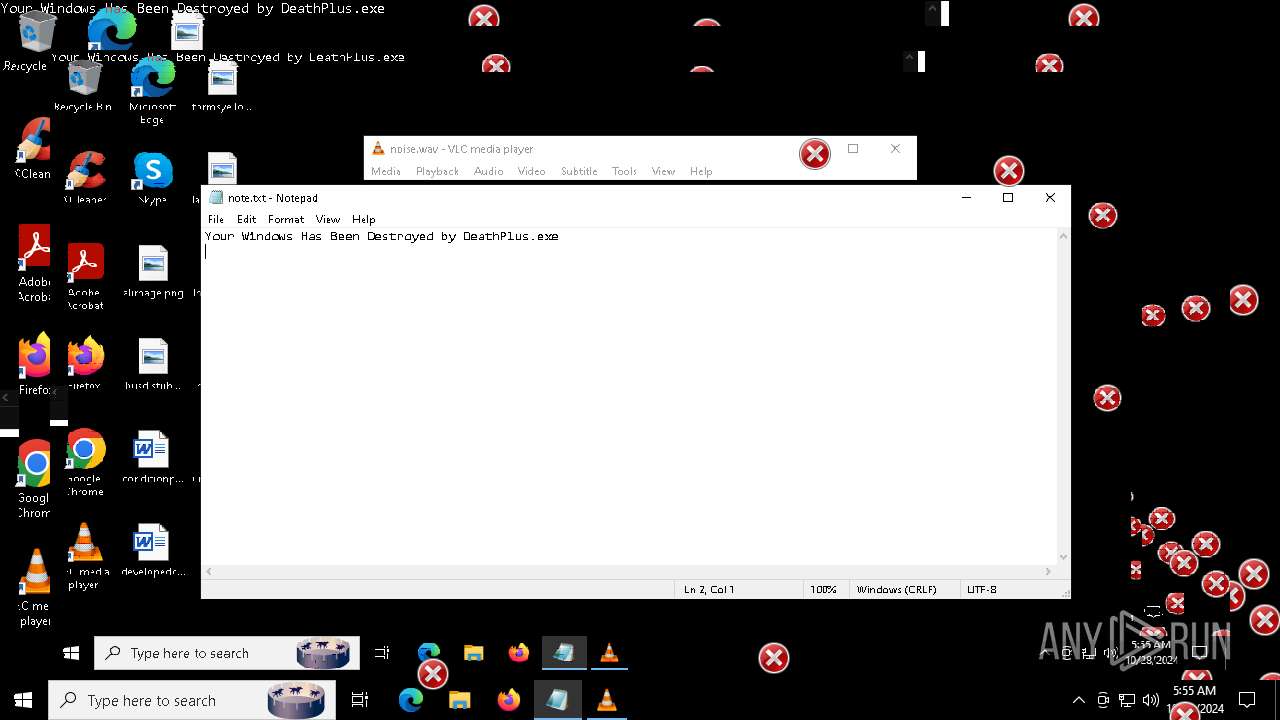
Task: Open VLC's Help menu
Action: (701, 171)
